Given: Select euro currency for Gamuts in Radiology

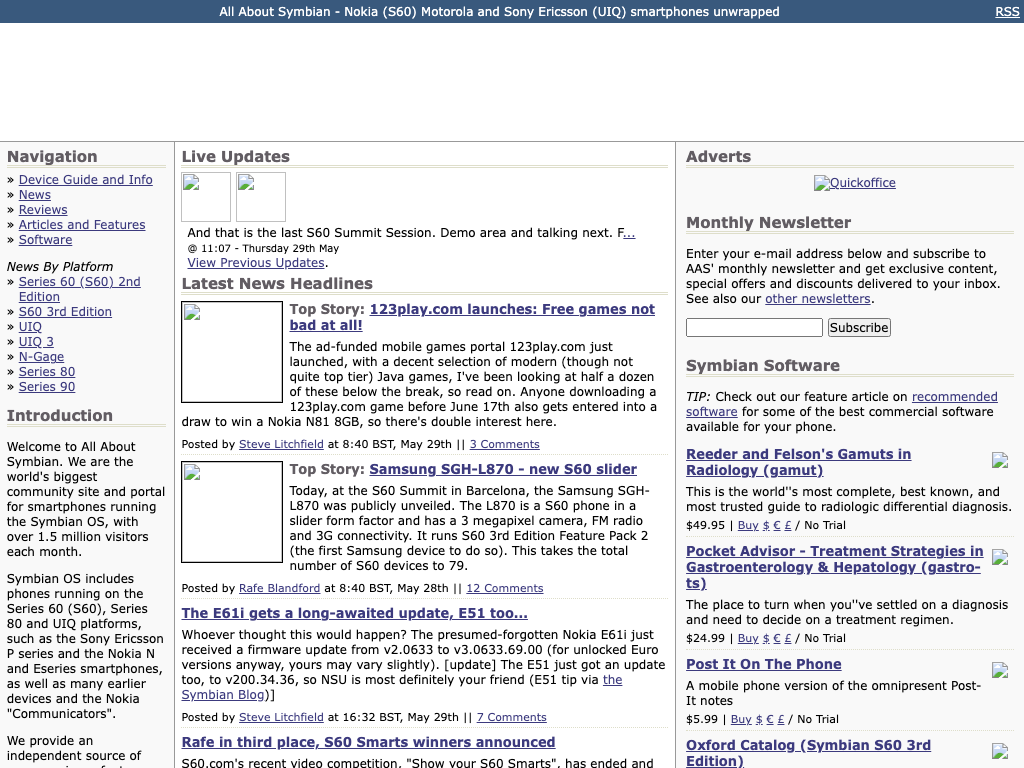Looking at the screenshot, I should point(776,525).
